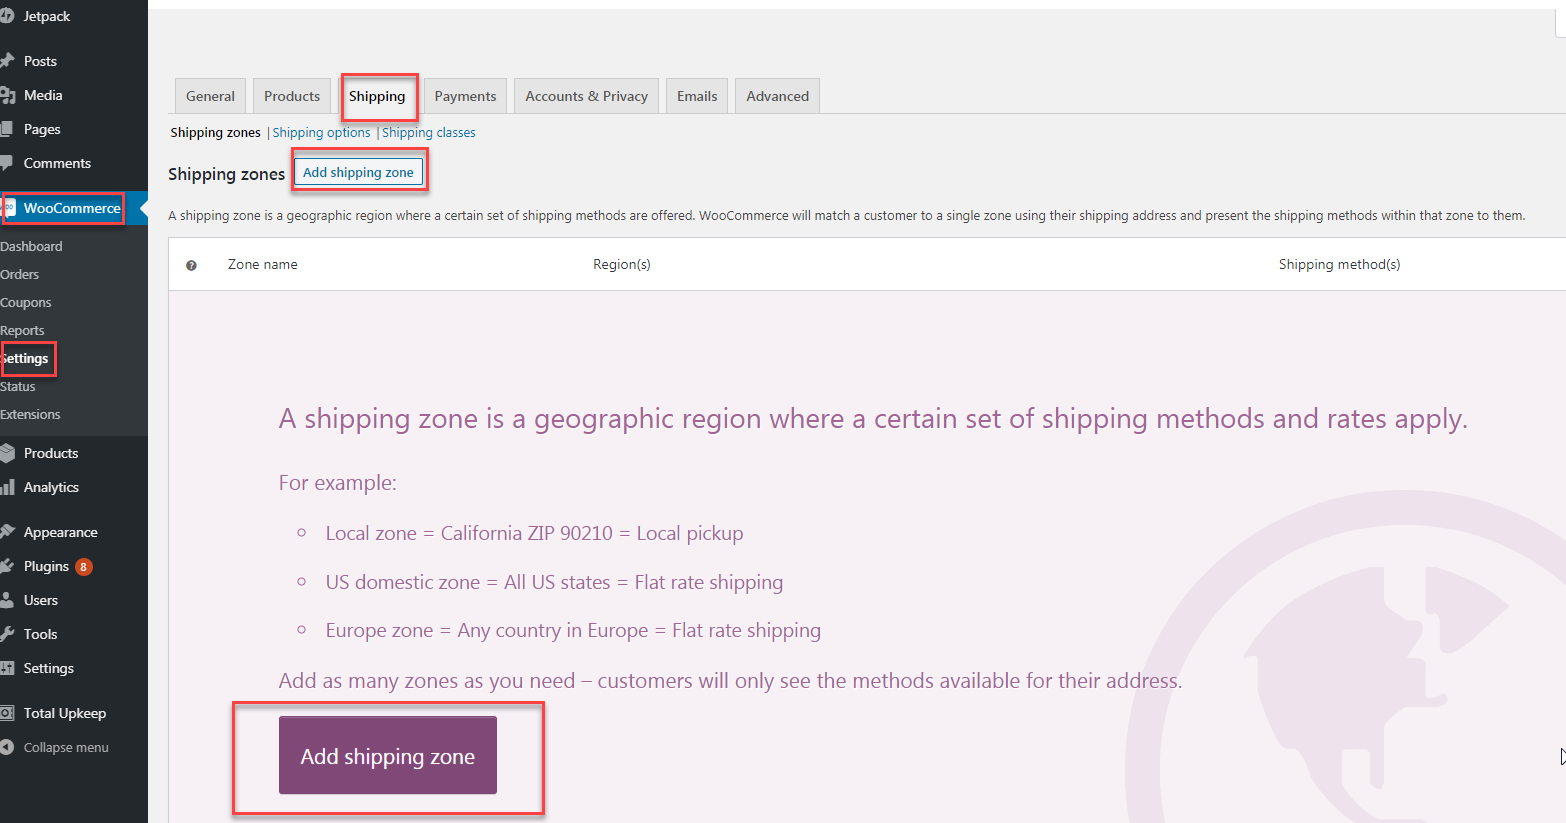Viewport: 1566px width, 823px height.
Task: Select the Emails settings tab
Action: 697,96
